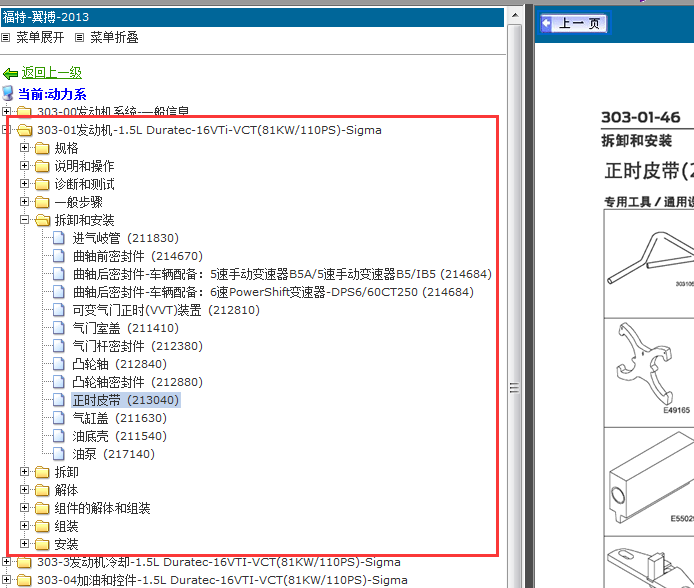The width and height of the screenshot is (694, 588).
Task: Click the green back arrow icon
Action: [10, 73]
